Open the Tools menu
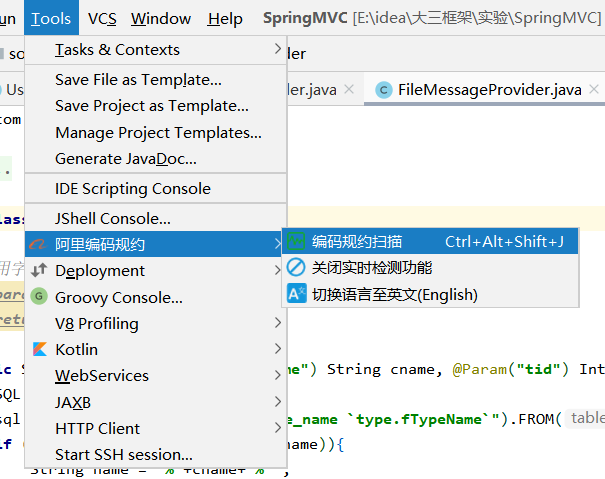605x479 pixels. 51,18
